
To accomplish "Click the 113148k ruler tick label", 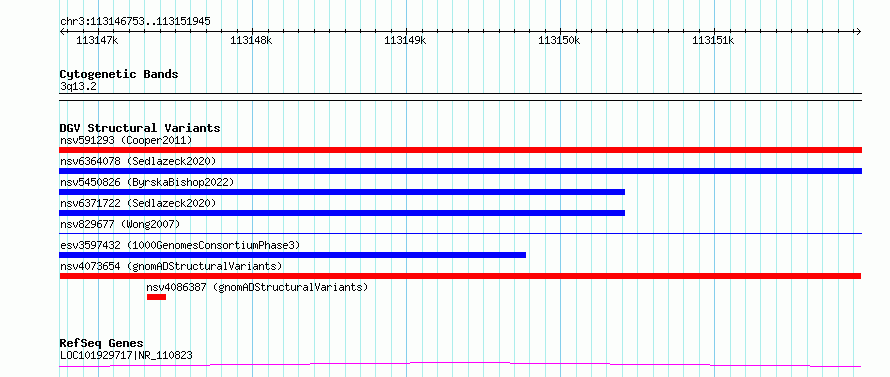I will [251, 40].
